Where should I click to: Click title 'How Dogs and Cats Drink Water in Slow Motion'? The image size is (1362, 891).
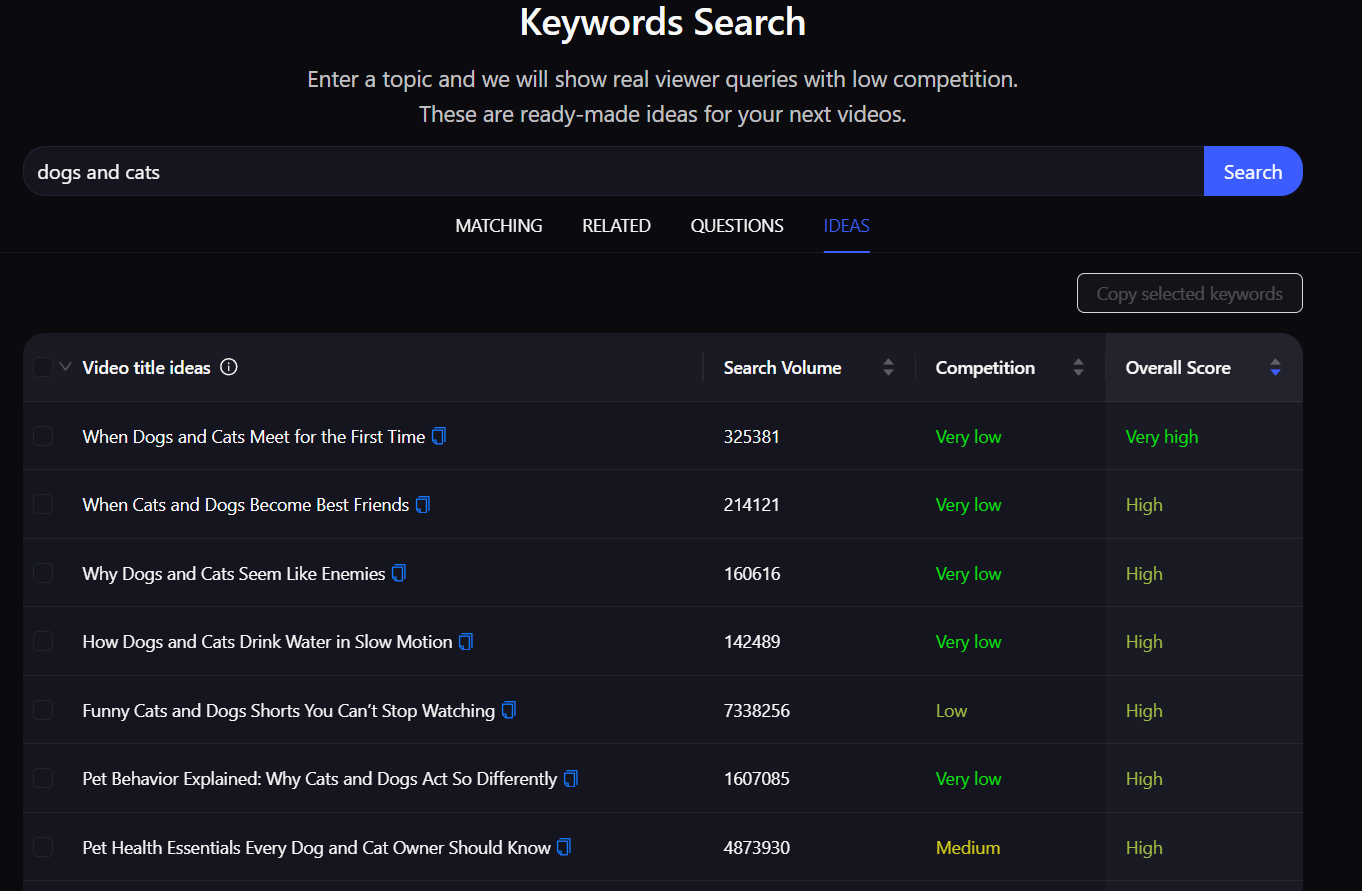tap(267, 642)
